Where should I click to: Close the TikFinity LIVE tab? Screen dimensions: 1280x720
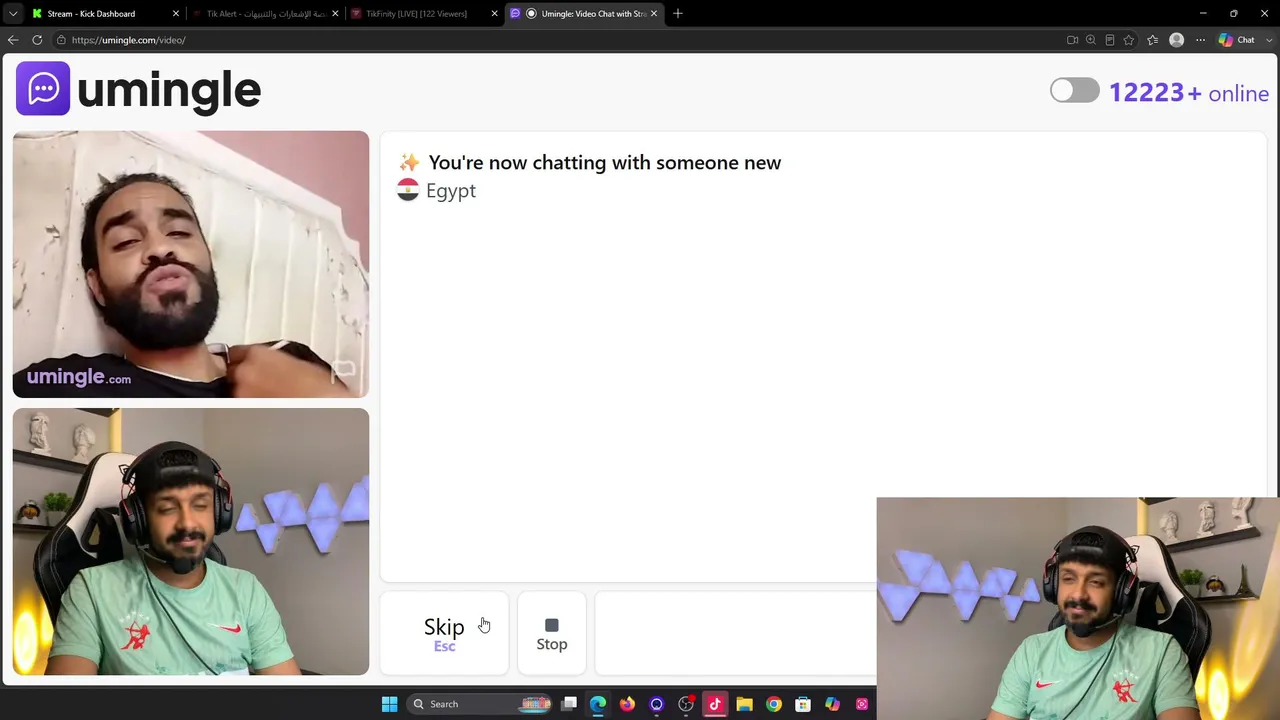click(494, 14)
